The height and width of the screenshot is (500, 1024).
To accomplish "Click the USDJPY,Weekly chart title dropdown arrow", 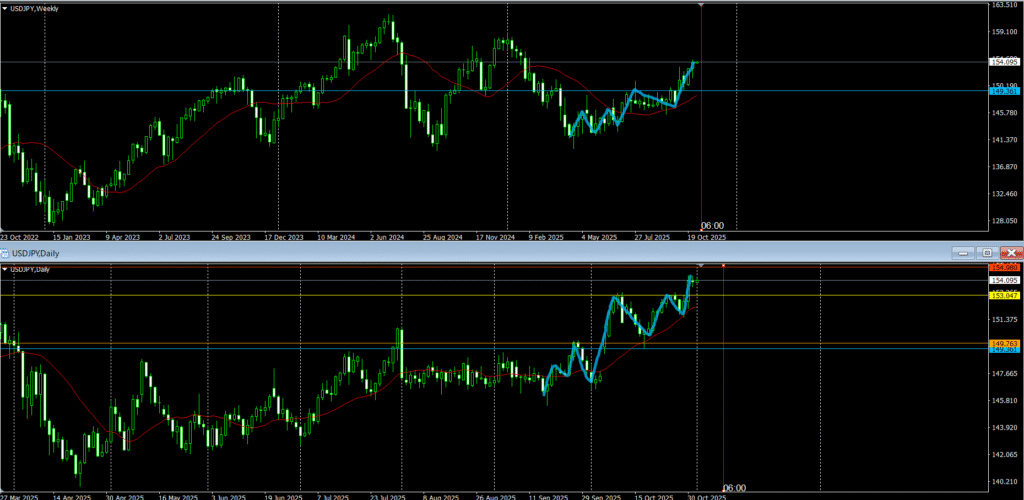I will click(7, 8).
